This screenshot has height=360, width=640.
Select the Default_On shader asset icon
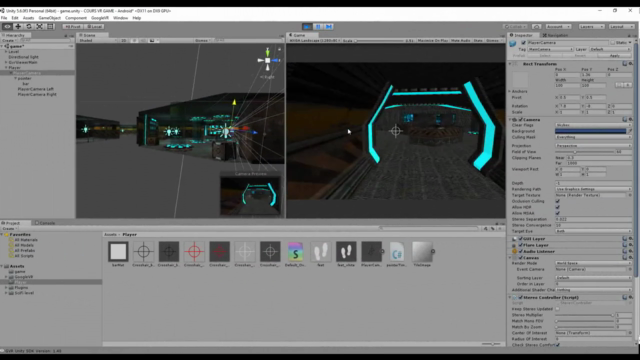click(x=295, y=251)
